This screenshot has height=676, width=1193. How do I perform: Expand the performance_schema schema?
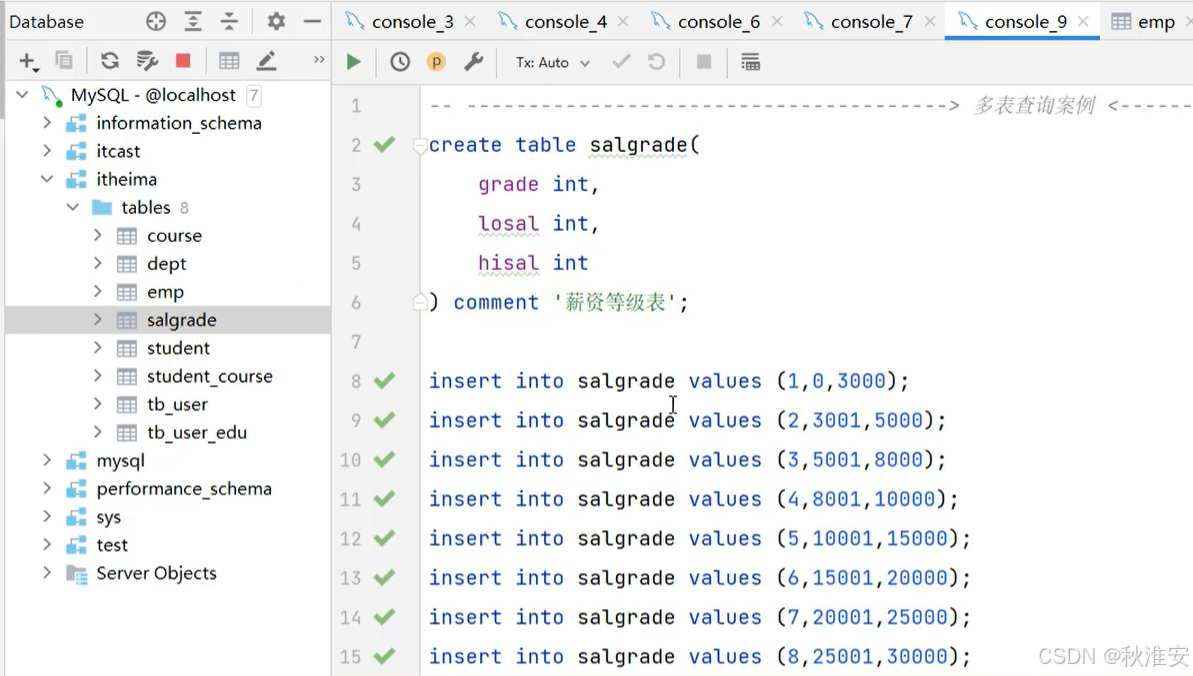click(47, 489)
